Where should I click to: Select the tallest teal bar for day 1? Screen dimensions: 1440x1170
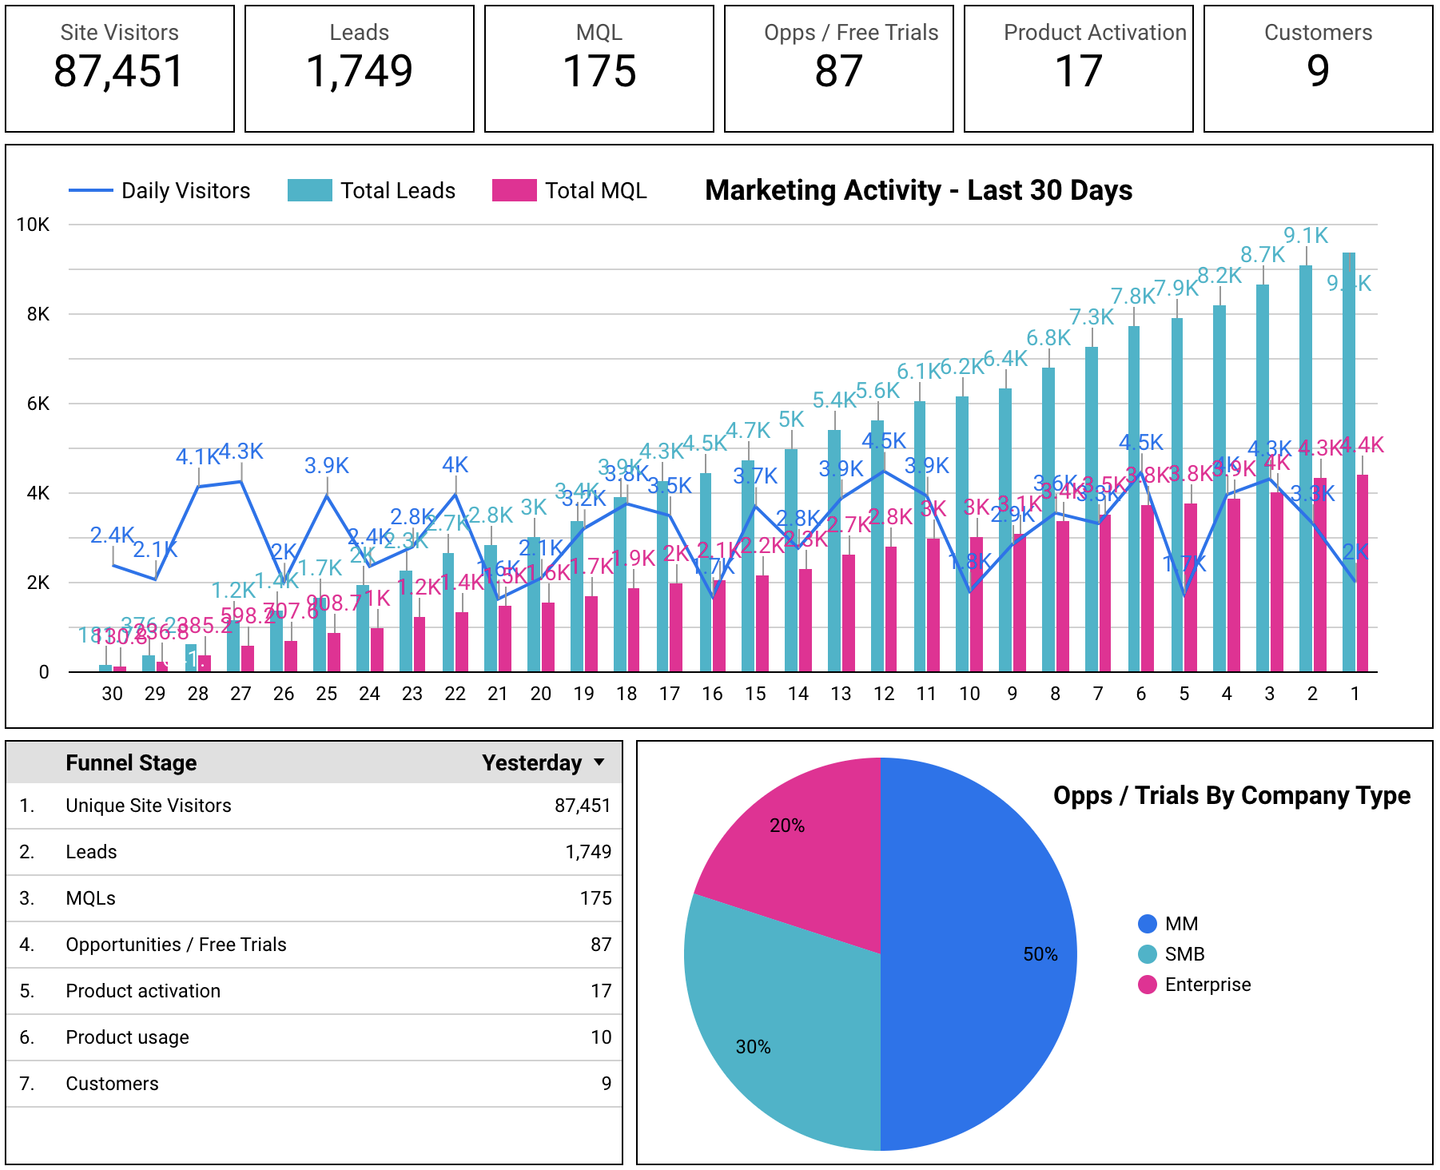pos(1347,450)
